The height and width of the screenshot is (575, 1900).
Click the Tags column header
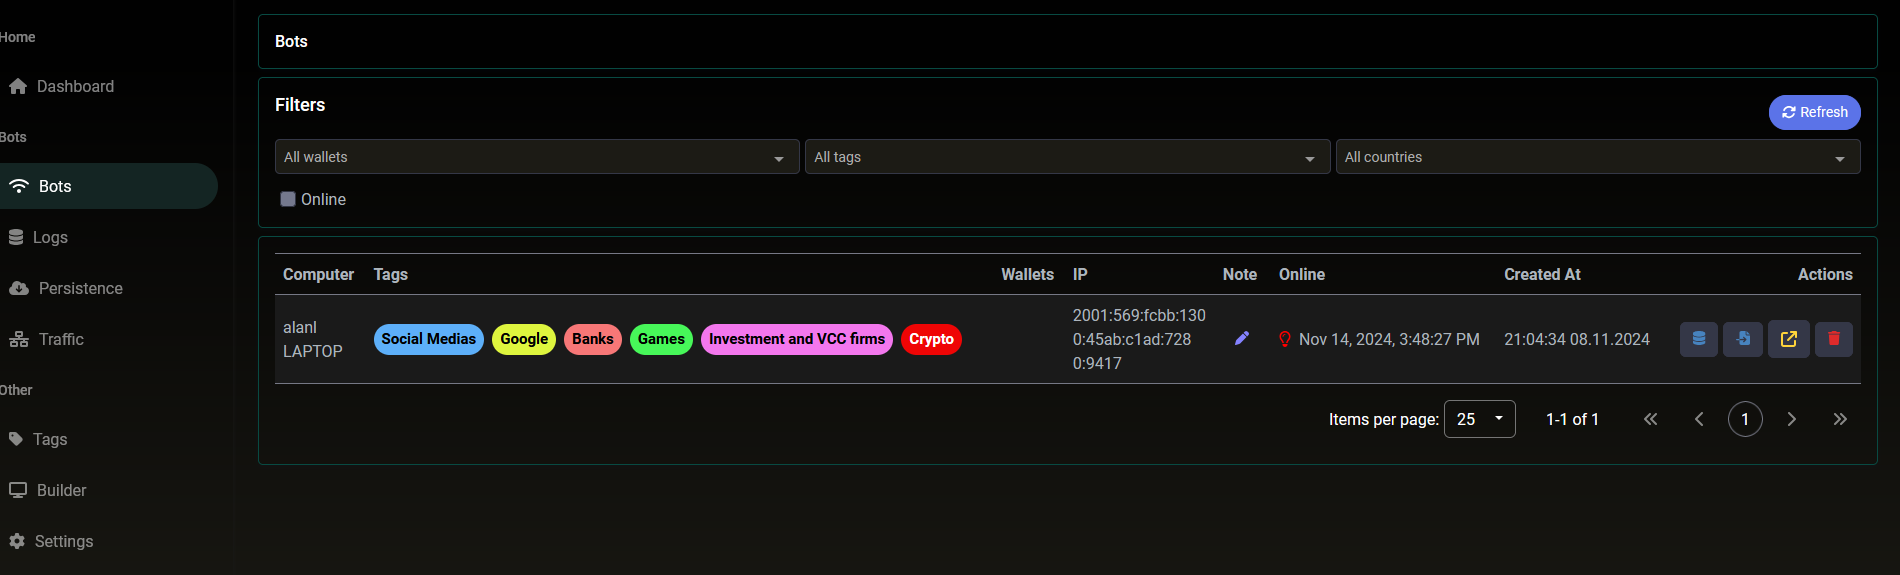[x=391, y=274]
